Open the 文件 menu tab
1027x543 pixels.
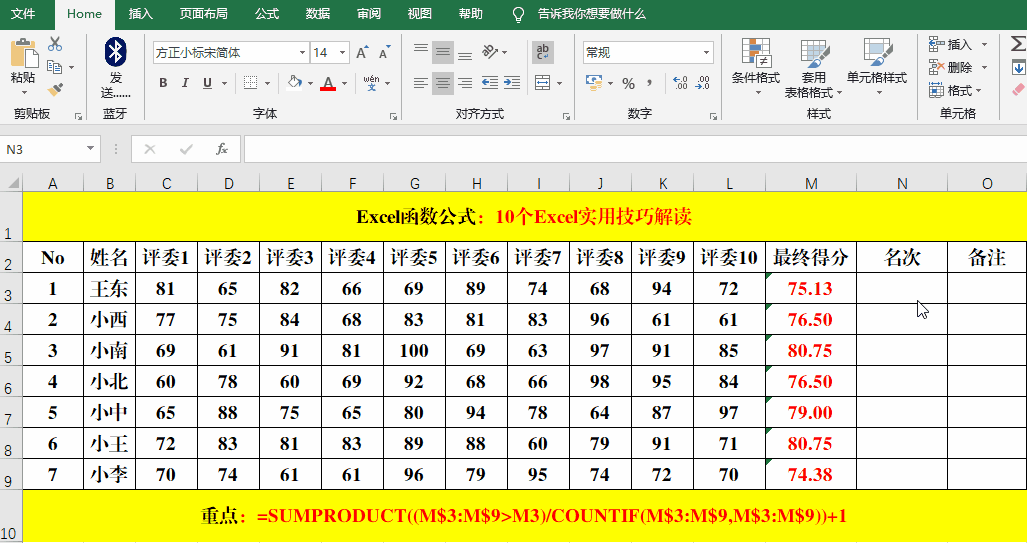(24, 14)
